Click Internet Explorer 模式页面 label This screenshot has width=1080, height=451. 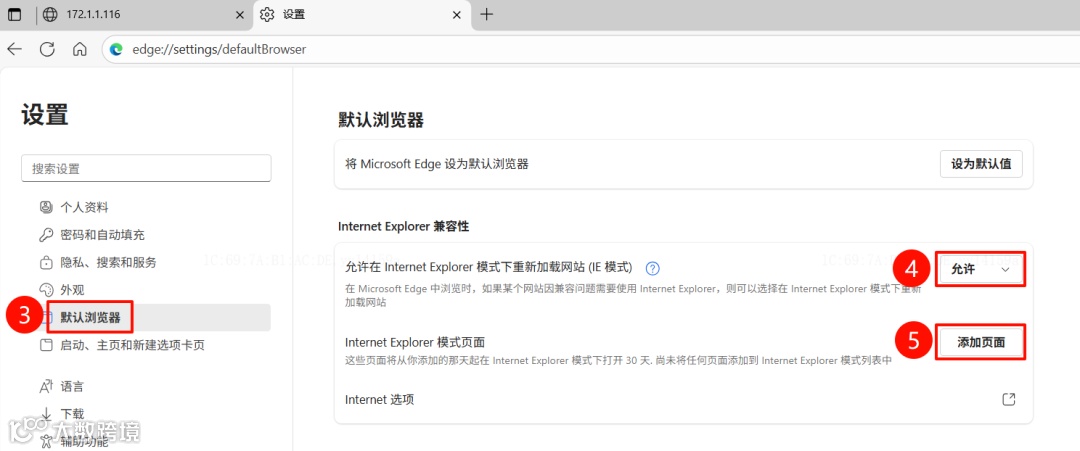[415, 342]
